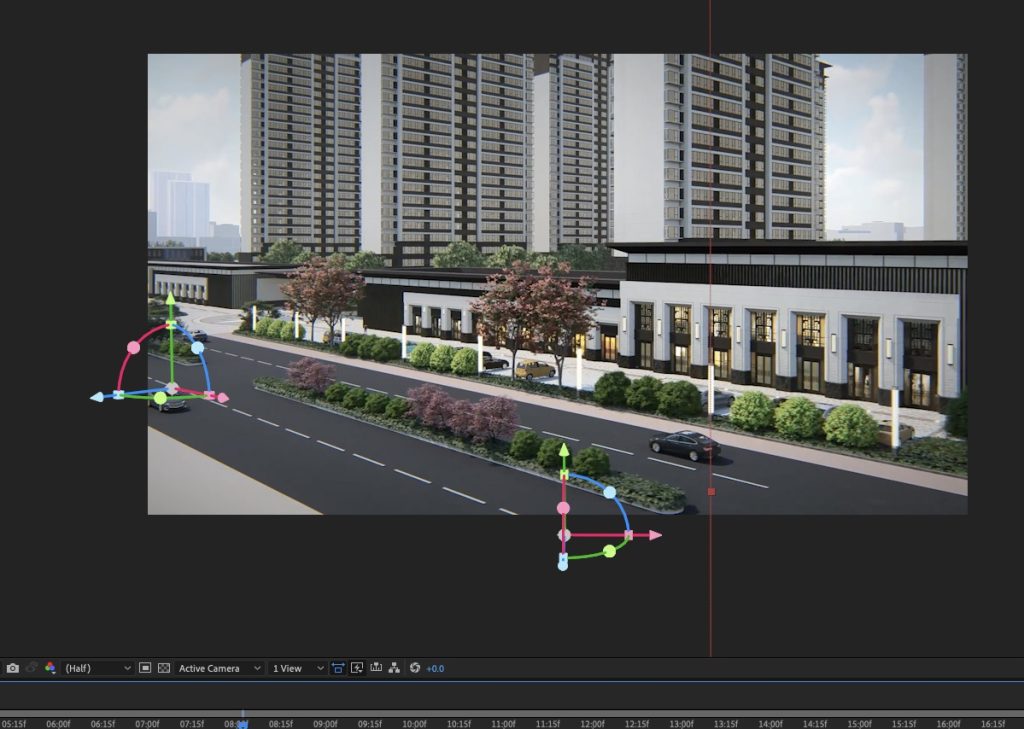
Task: Take a snapshot with the camera icon
Action: [12, 668]
